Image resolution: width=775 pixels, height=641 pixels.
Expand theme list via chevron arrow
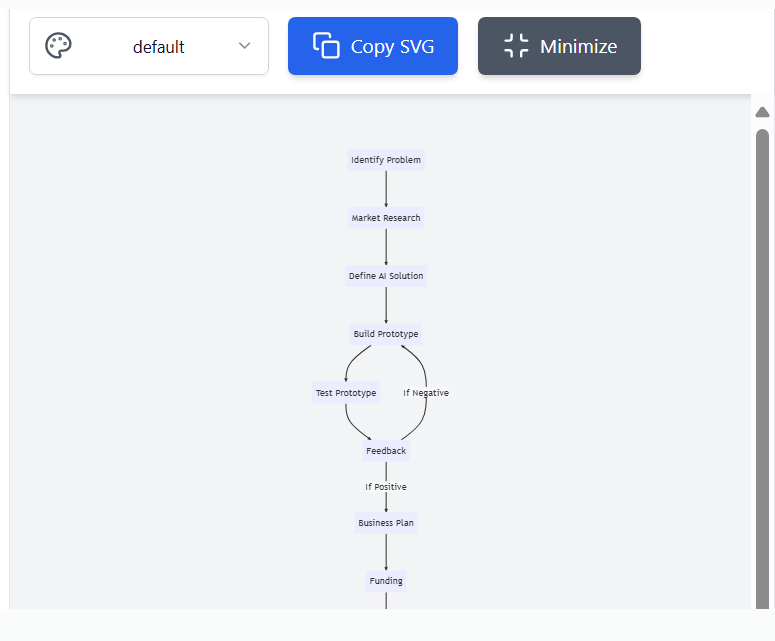[x=244, y=46]
